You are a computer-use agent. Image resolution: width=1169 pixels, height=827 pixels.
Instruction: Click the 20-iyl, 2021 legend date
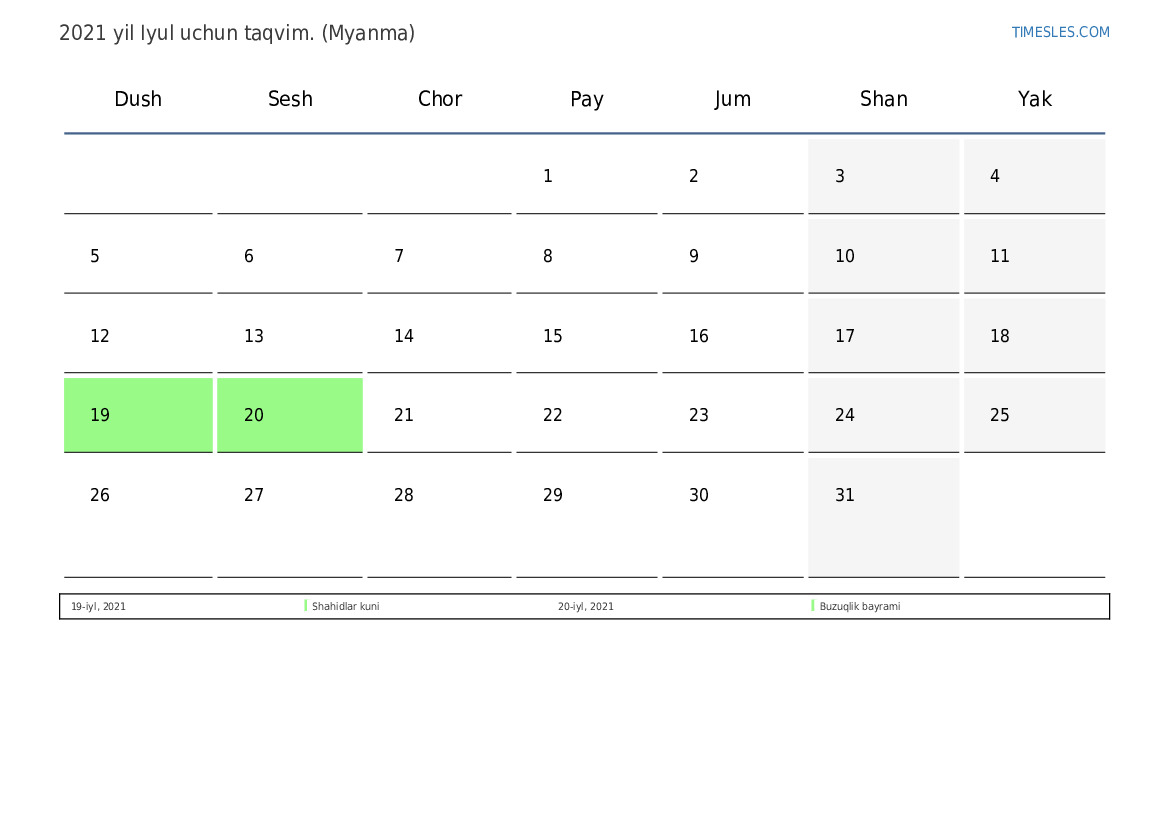tap(586, 607)
